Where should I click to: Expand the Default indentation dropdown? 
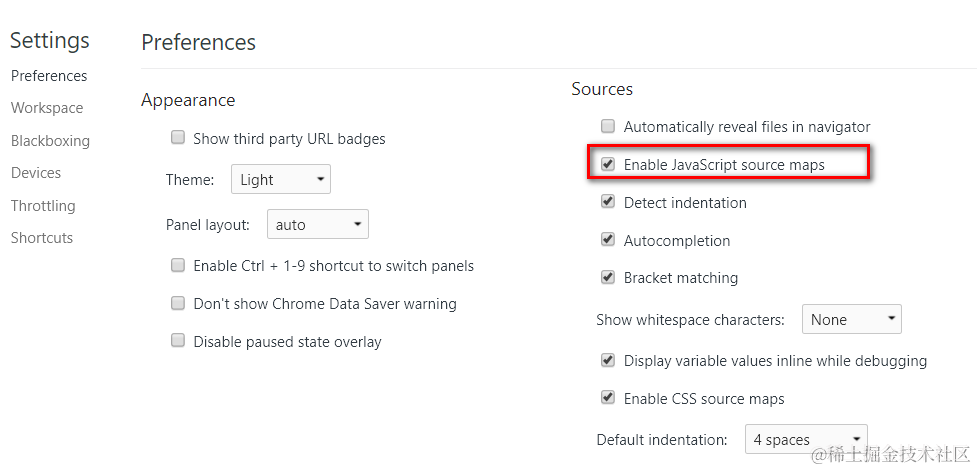(806, 440)
